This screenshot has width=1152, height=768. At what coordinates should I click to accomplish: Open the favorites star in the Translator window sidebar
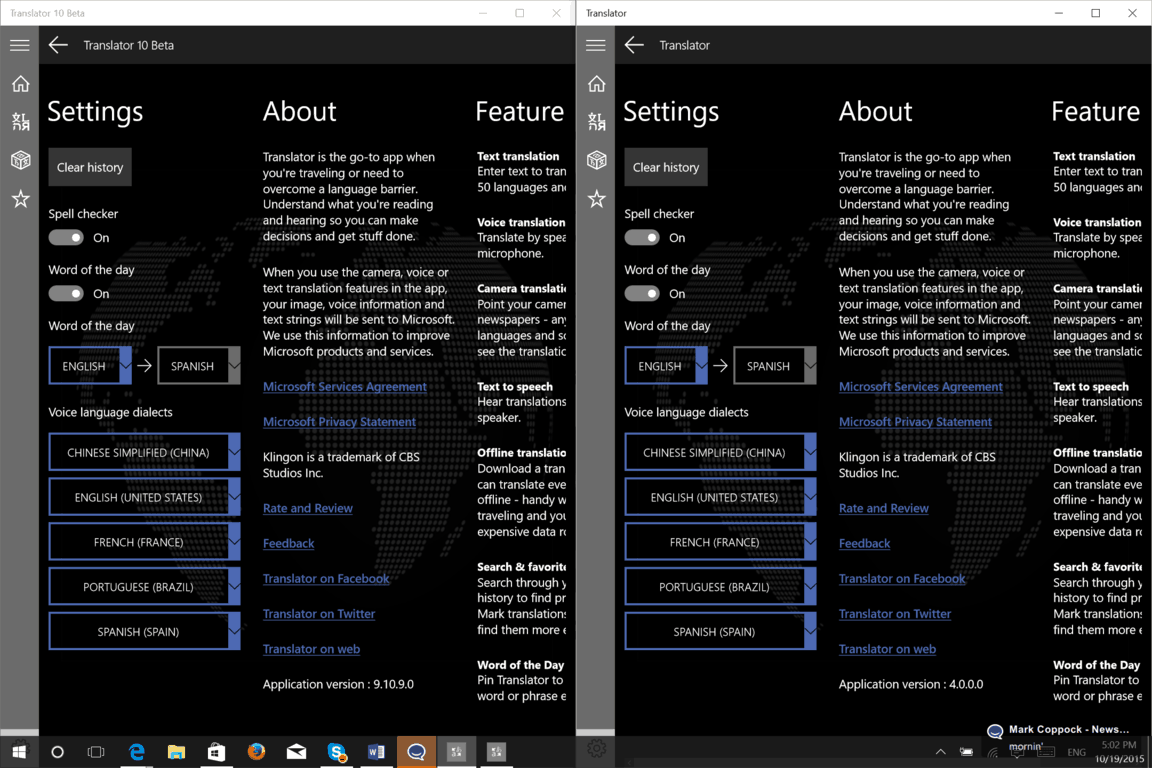597,198
